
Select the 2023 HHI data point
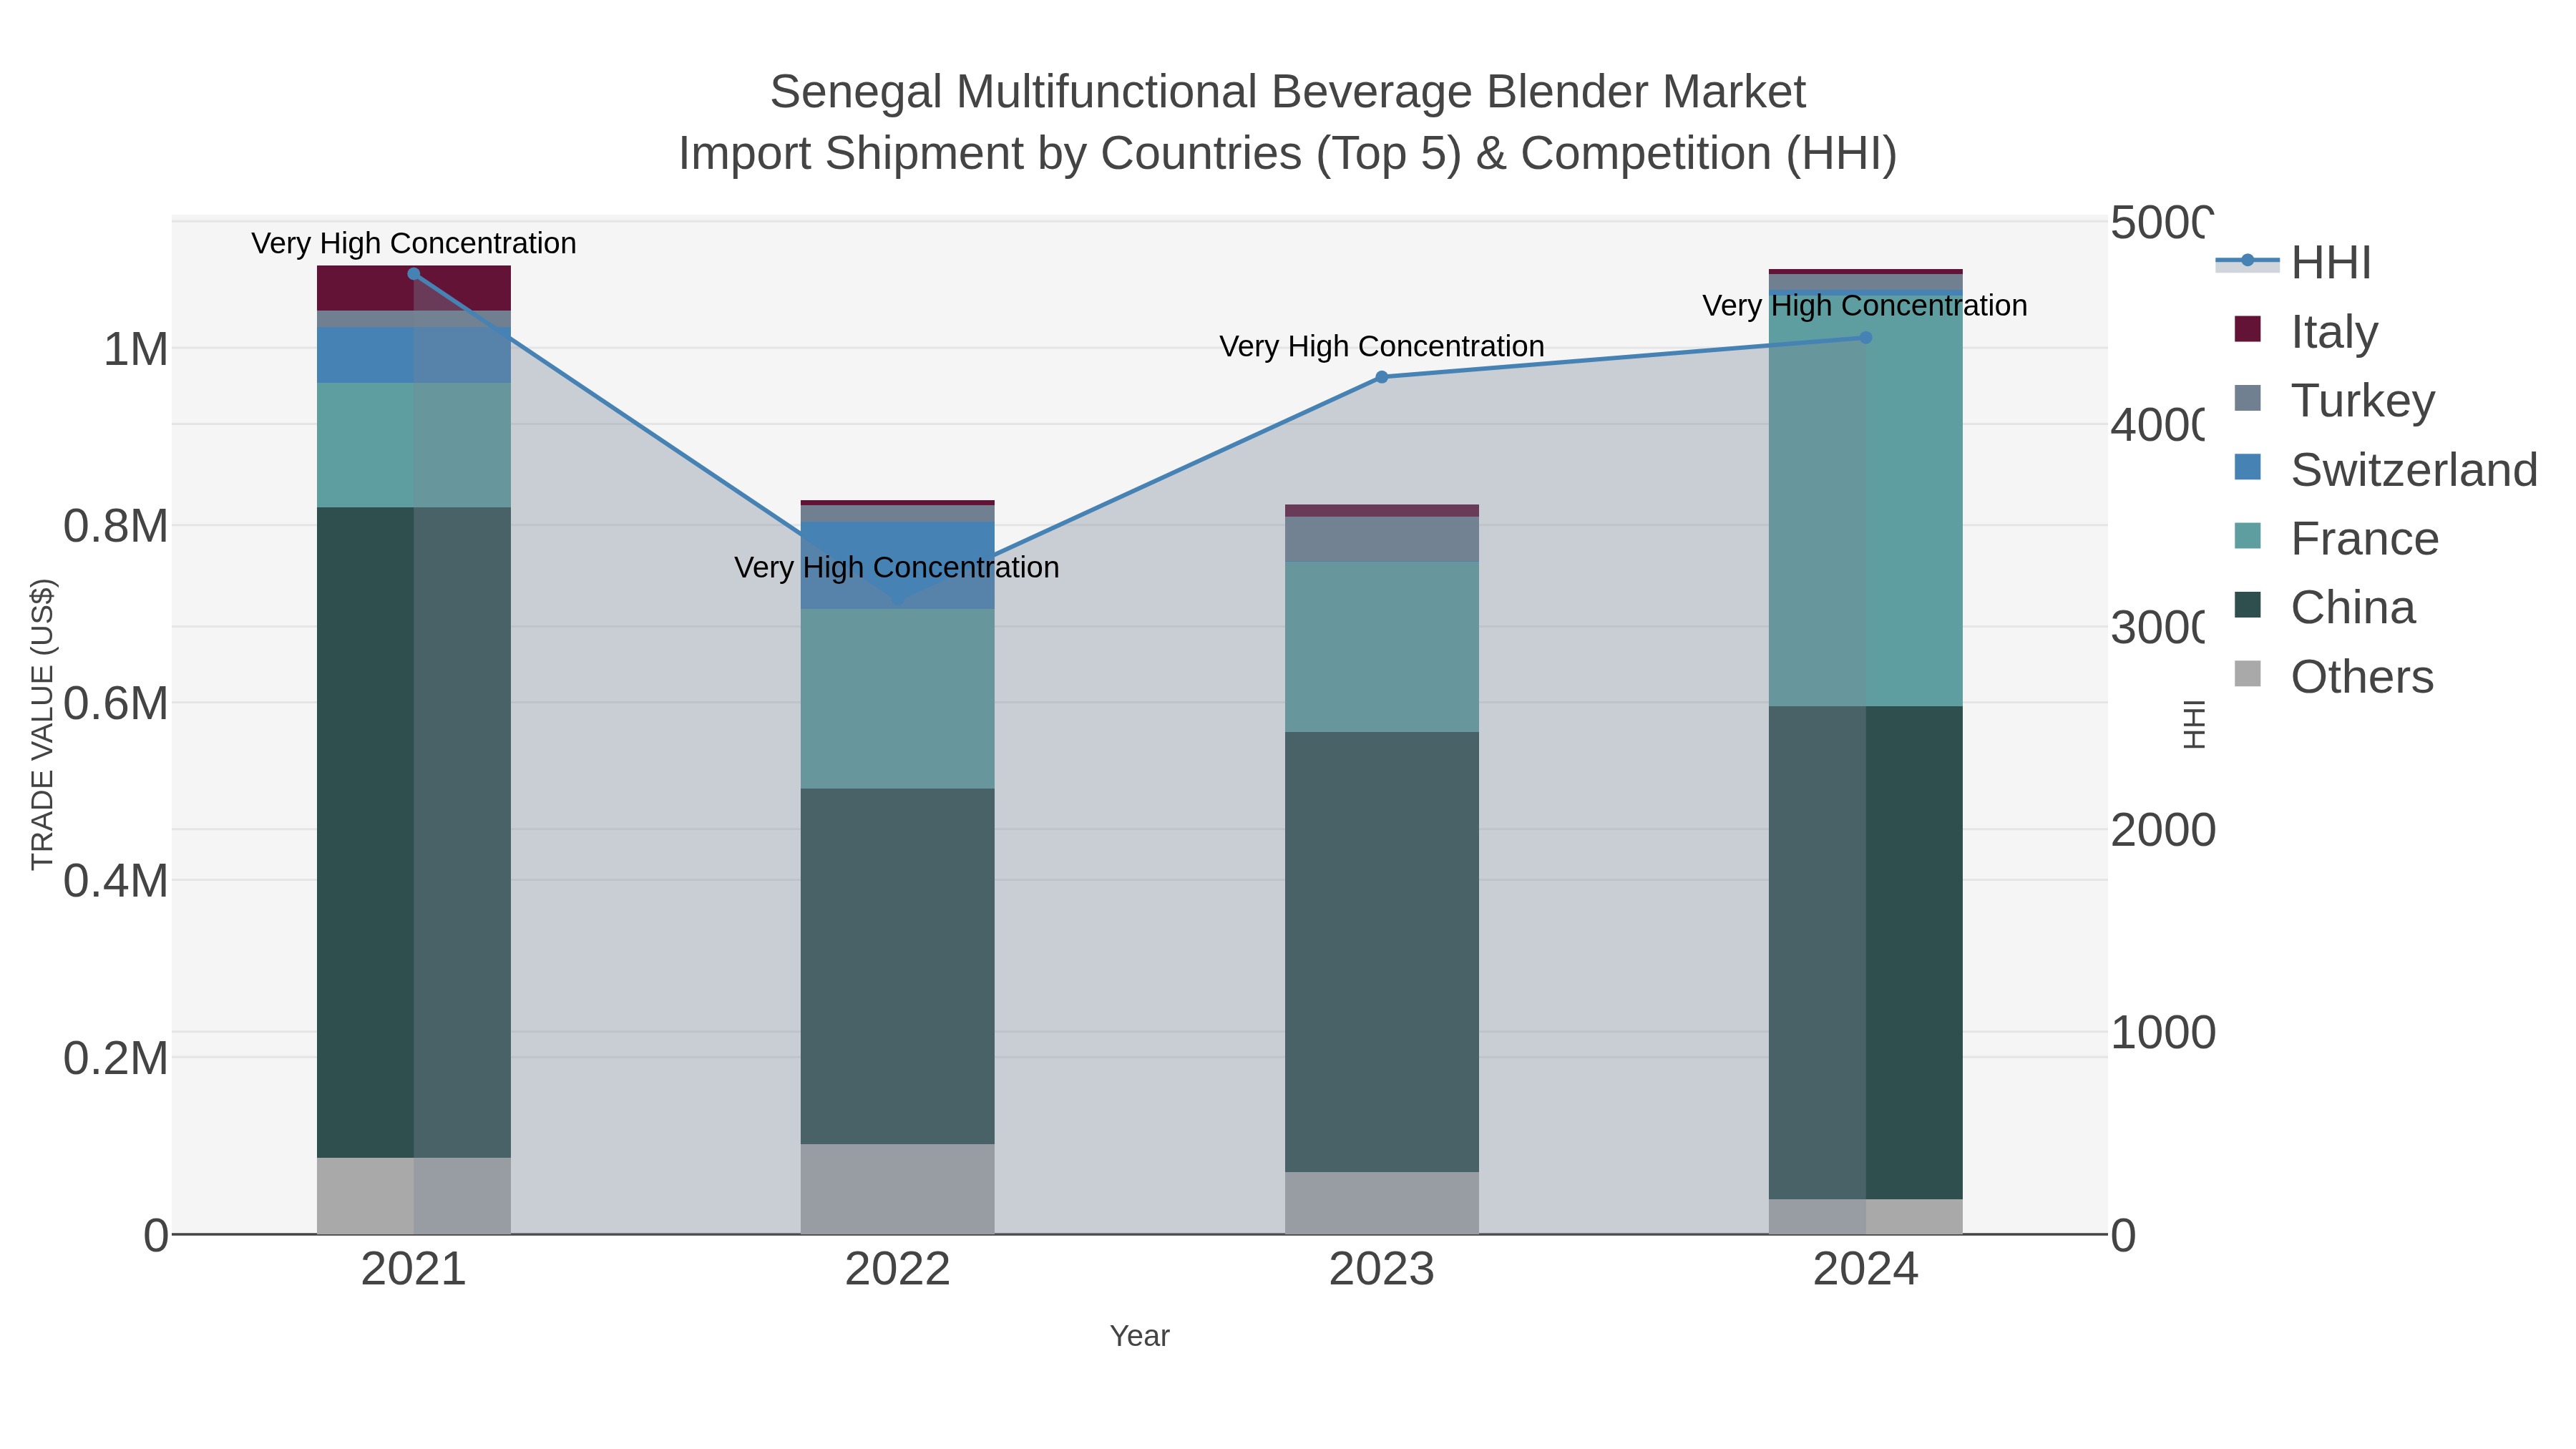pos(1382,377)
